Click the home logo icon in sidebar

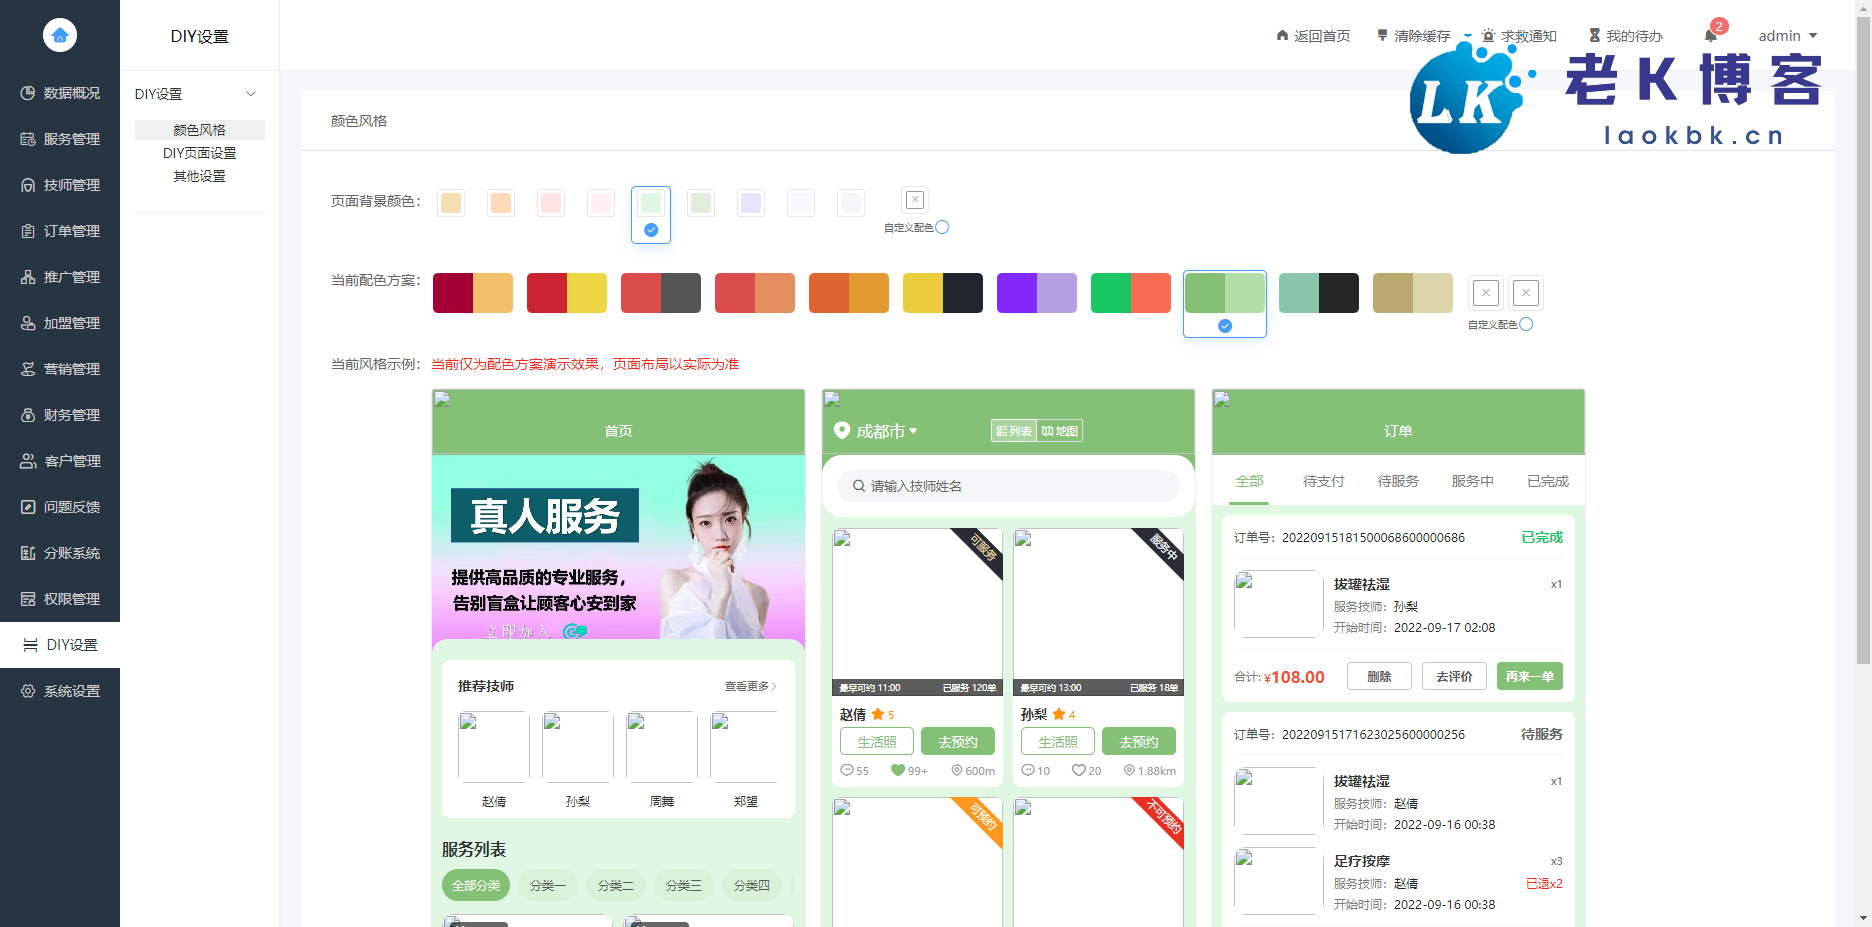60,35
